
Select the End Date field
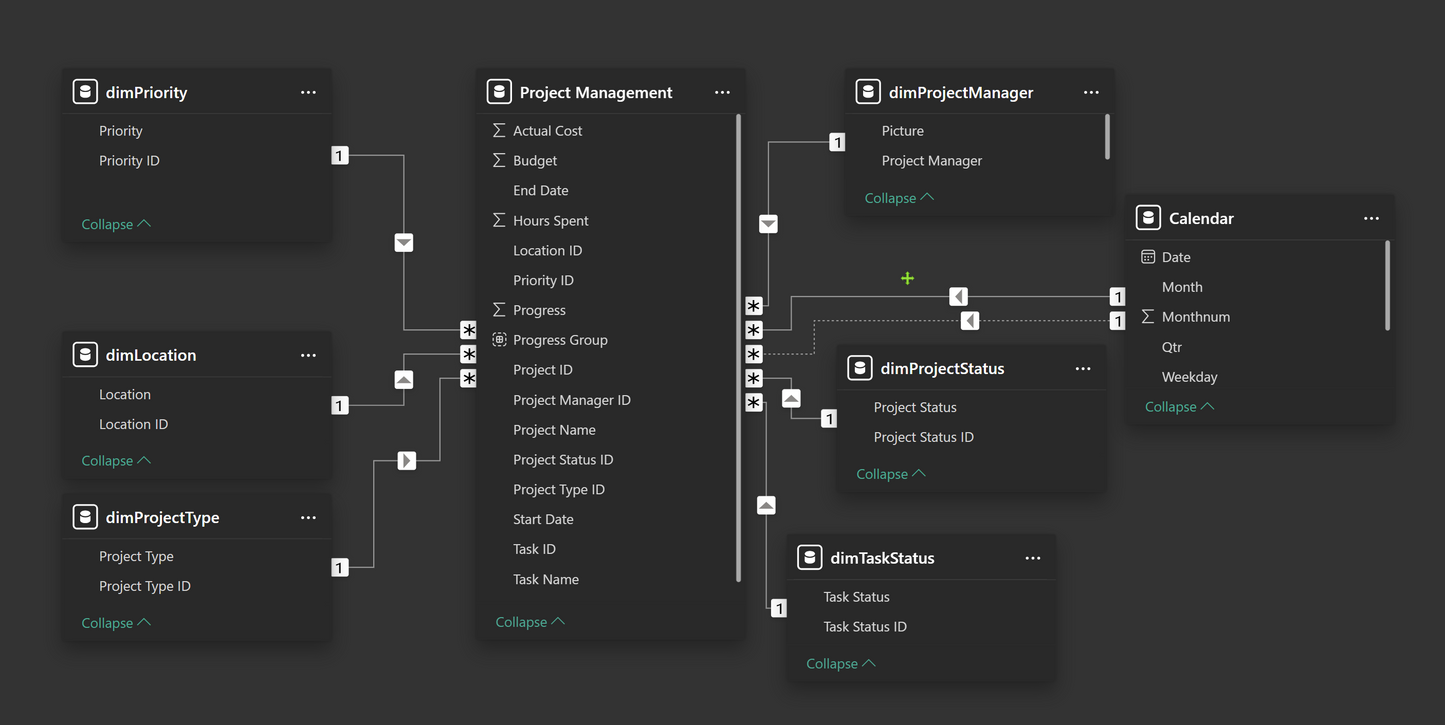pyautogui.click(x=540, y=190)
